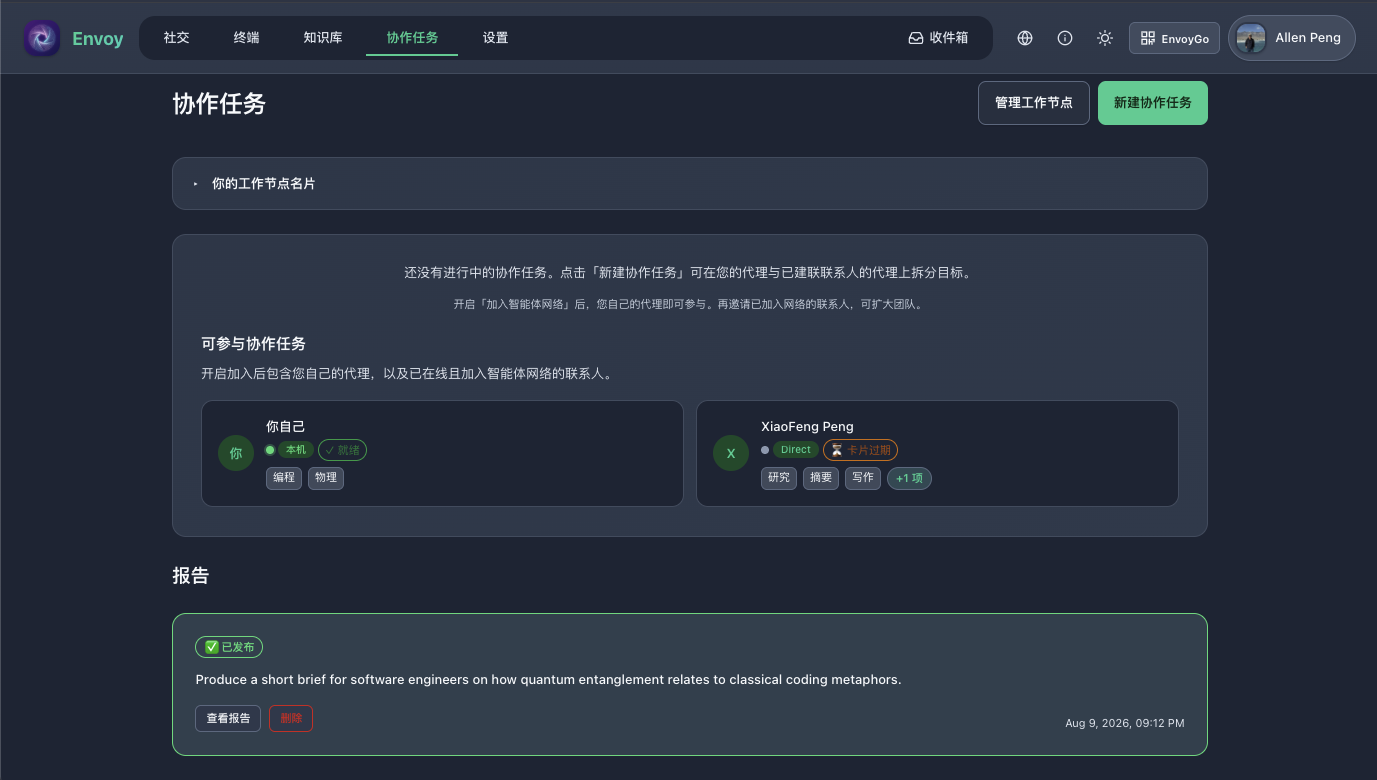Open the 收件箱 inbox
The image size is (1377, 780).
(938, 38)
